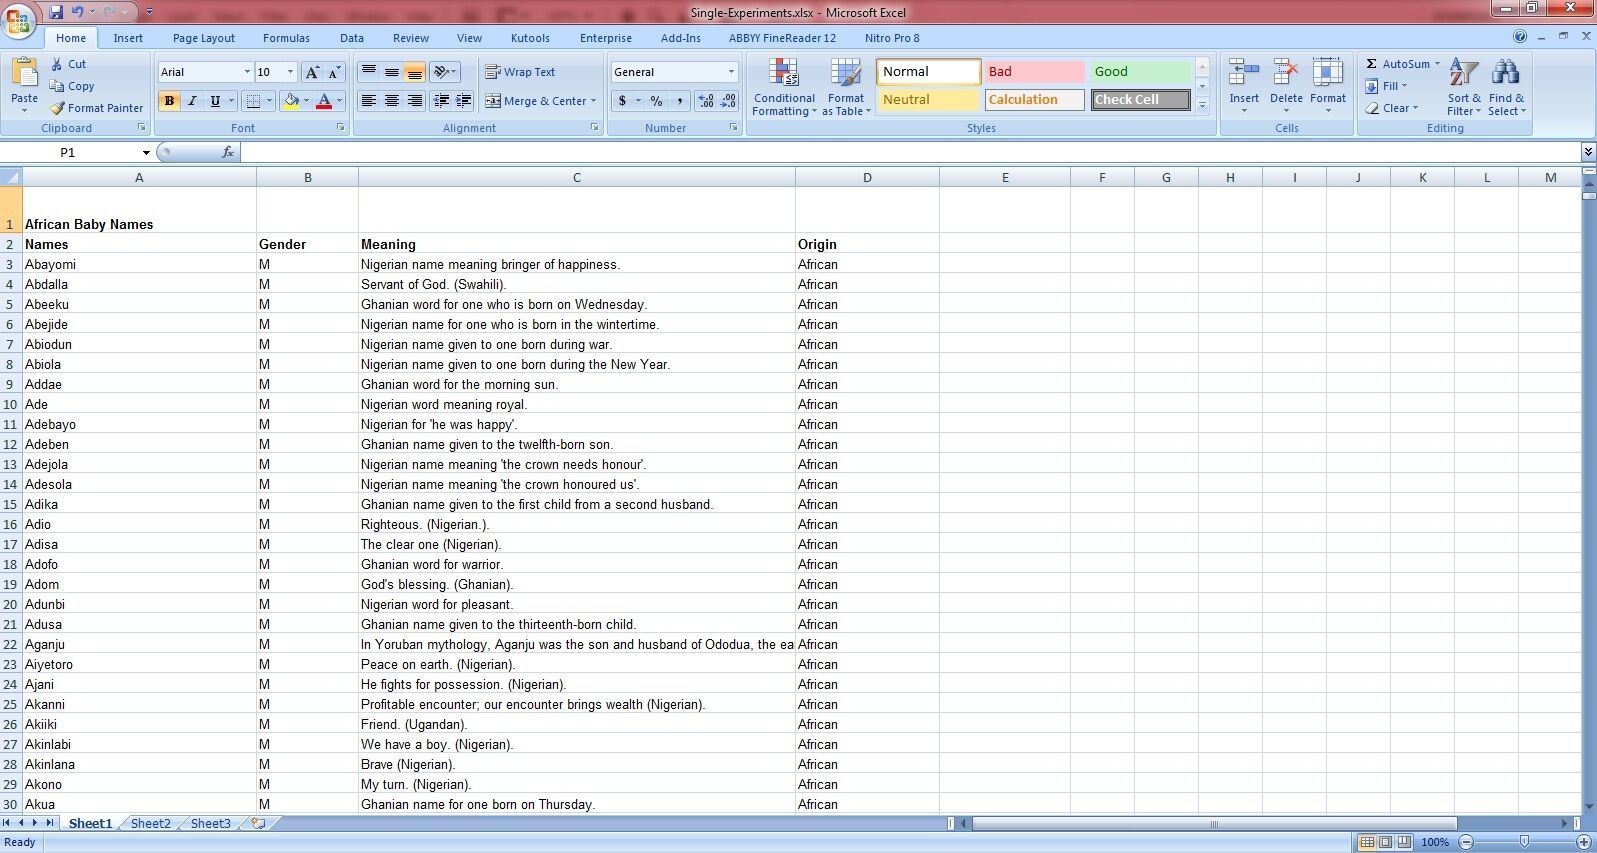This screenshot has height=853, width=1597.
Task: Expand the General number format dropdown
Action: pos(731,72)
